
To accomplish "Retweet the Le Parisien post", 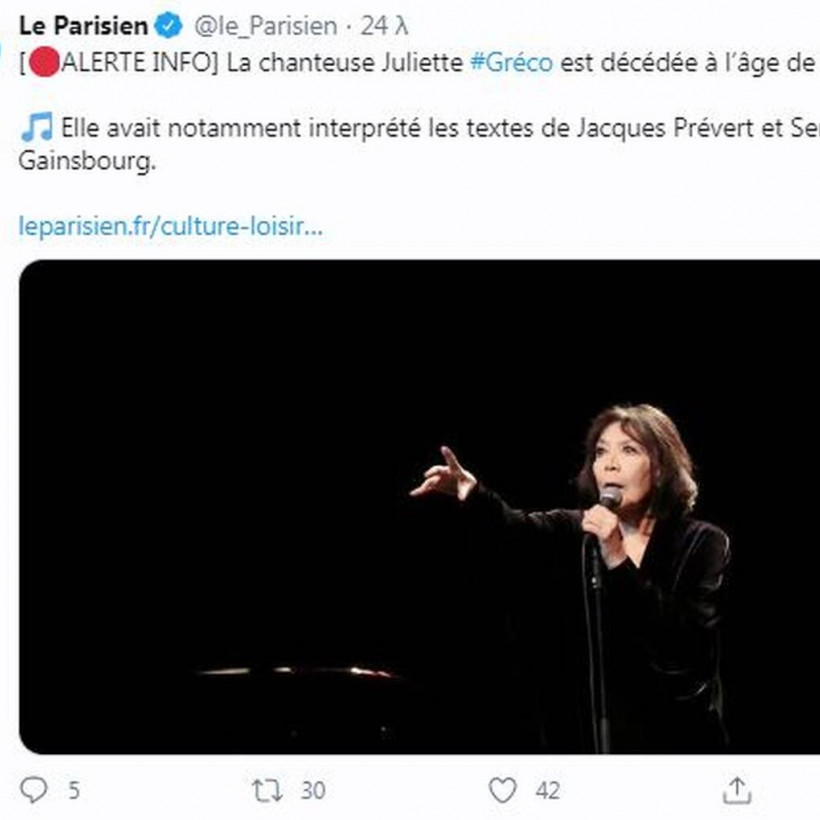I will coord(267,790).
